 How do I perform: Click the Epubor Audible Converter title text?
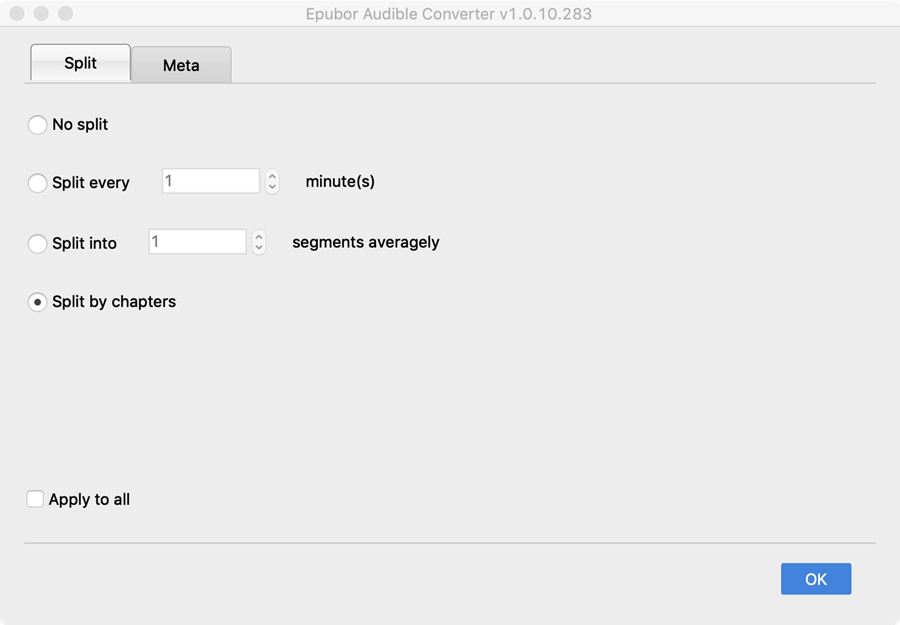coord(448,14)
